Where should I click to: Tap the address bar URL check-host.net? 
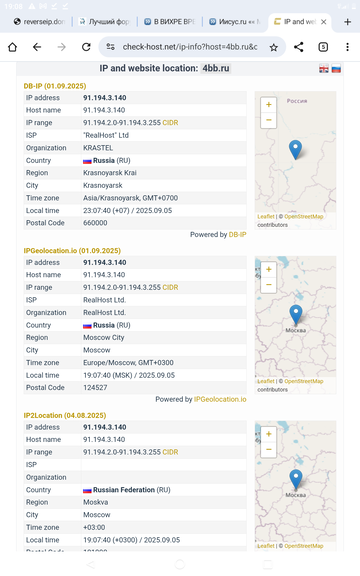pos(190,47)
